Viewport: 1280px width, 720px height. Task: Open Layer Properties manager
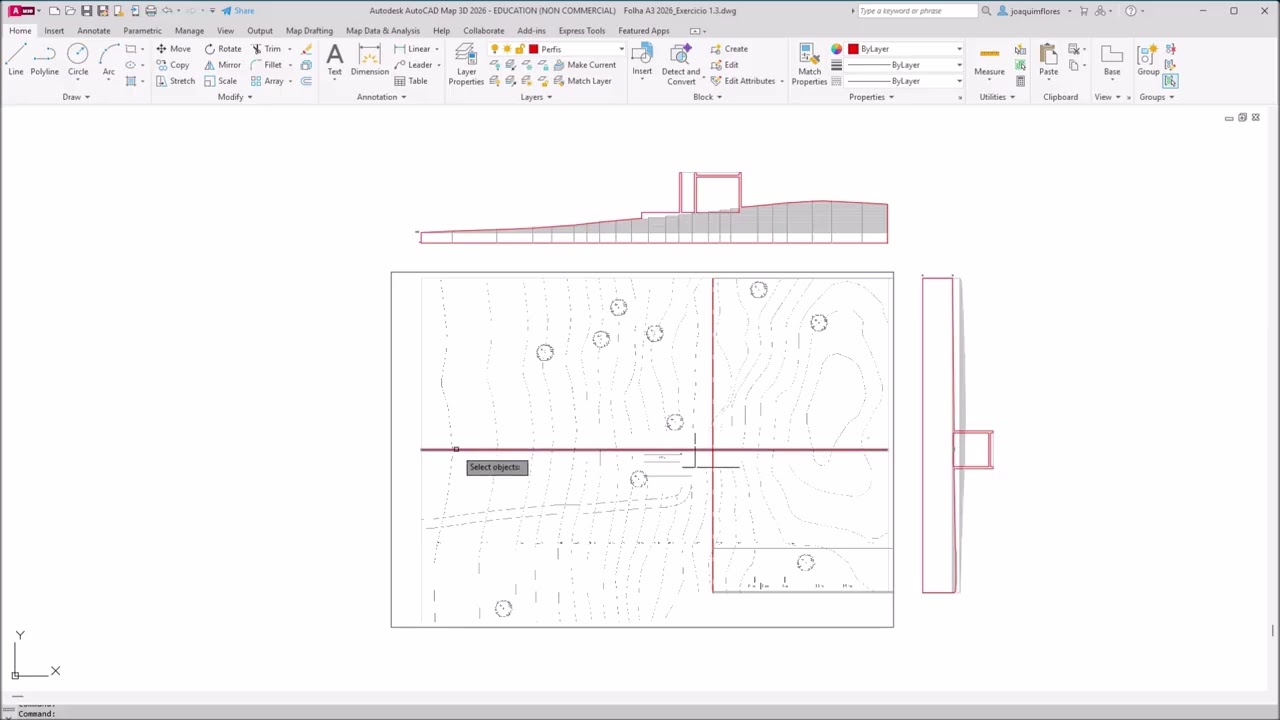coord(466,63)
